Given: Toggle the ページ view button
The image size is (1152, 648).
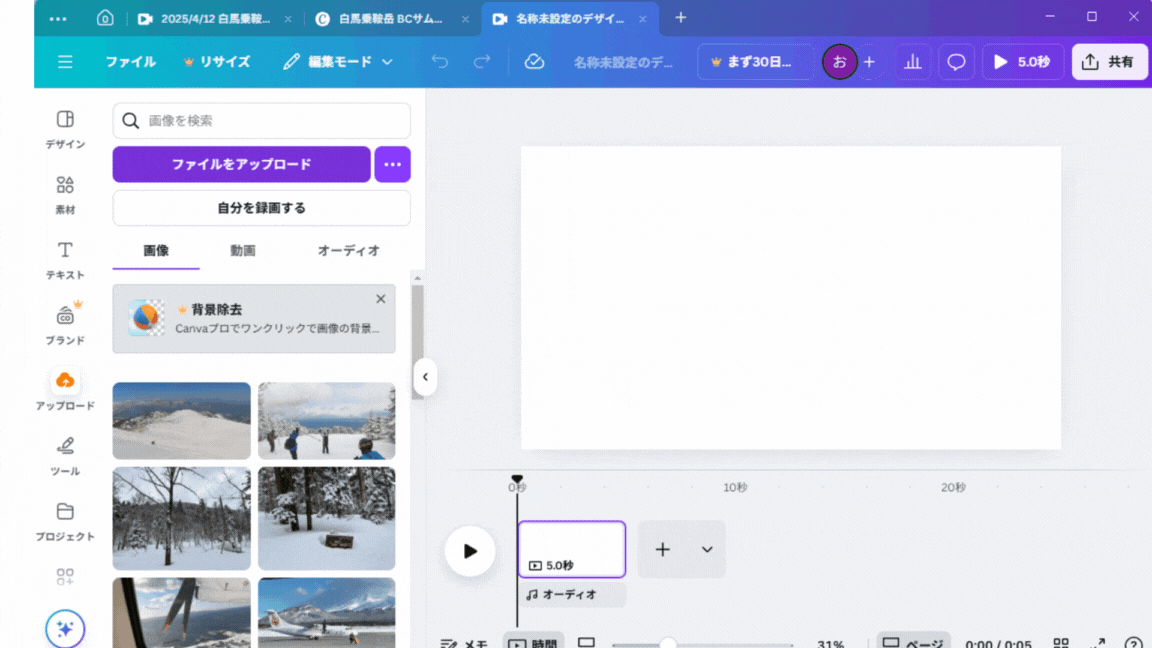Looking at the screenshot, I should (x=913, y=643).
